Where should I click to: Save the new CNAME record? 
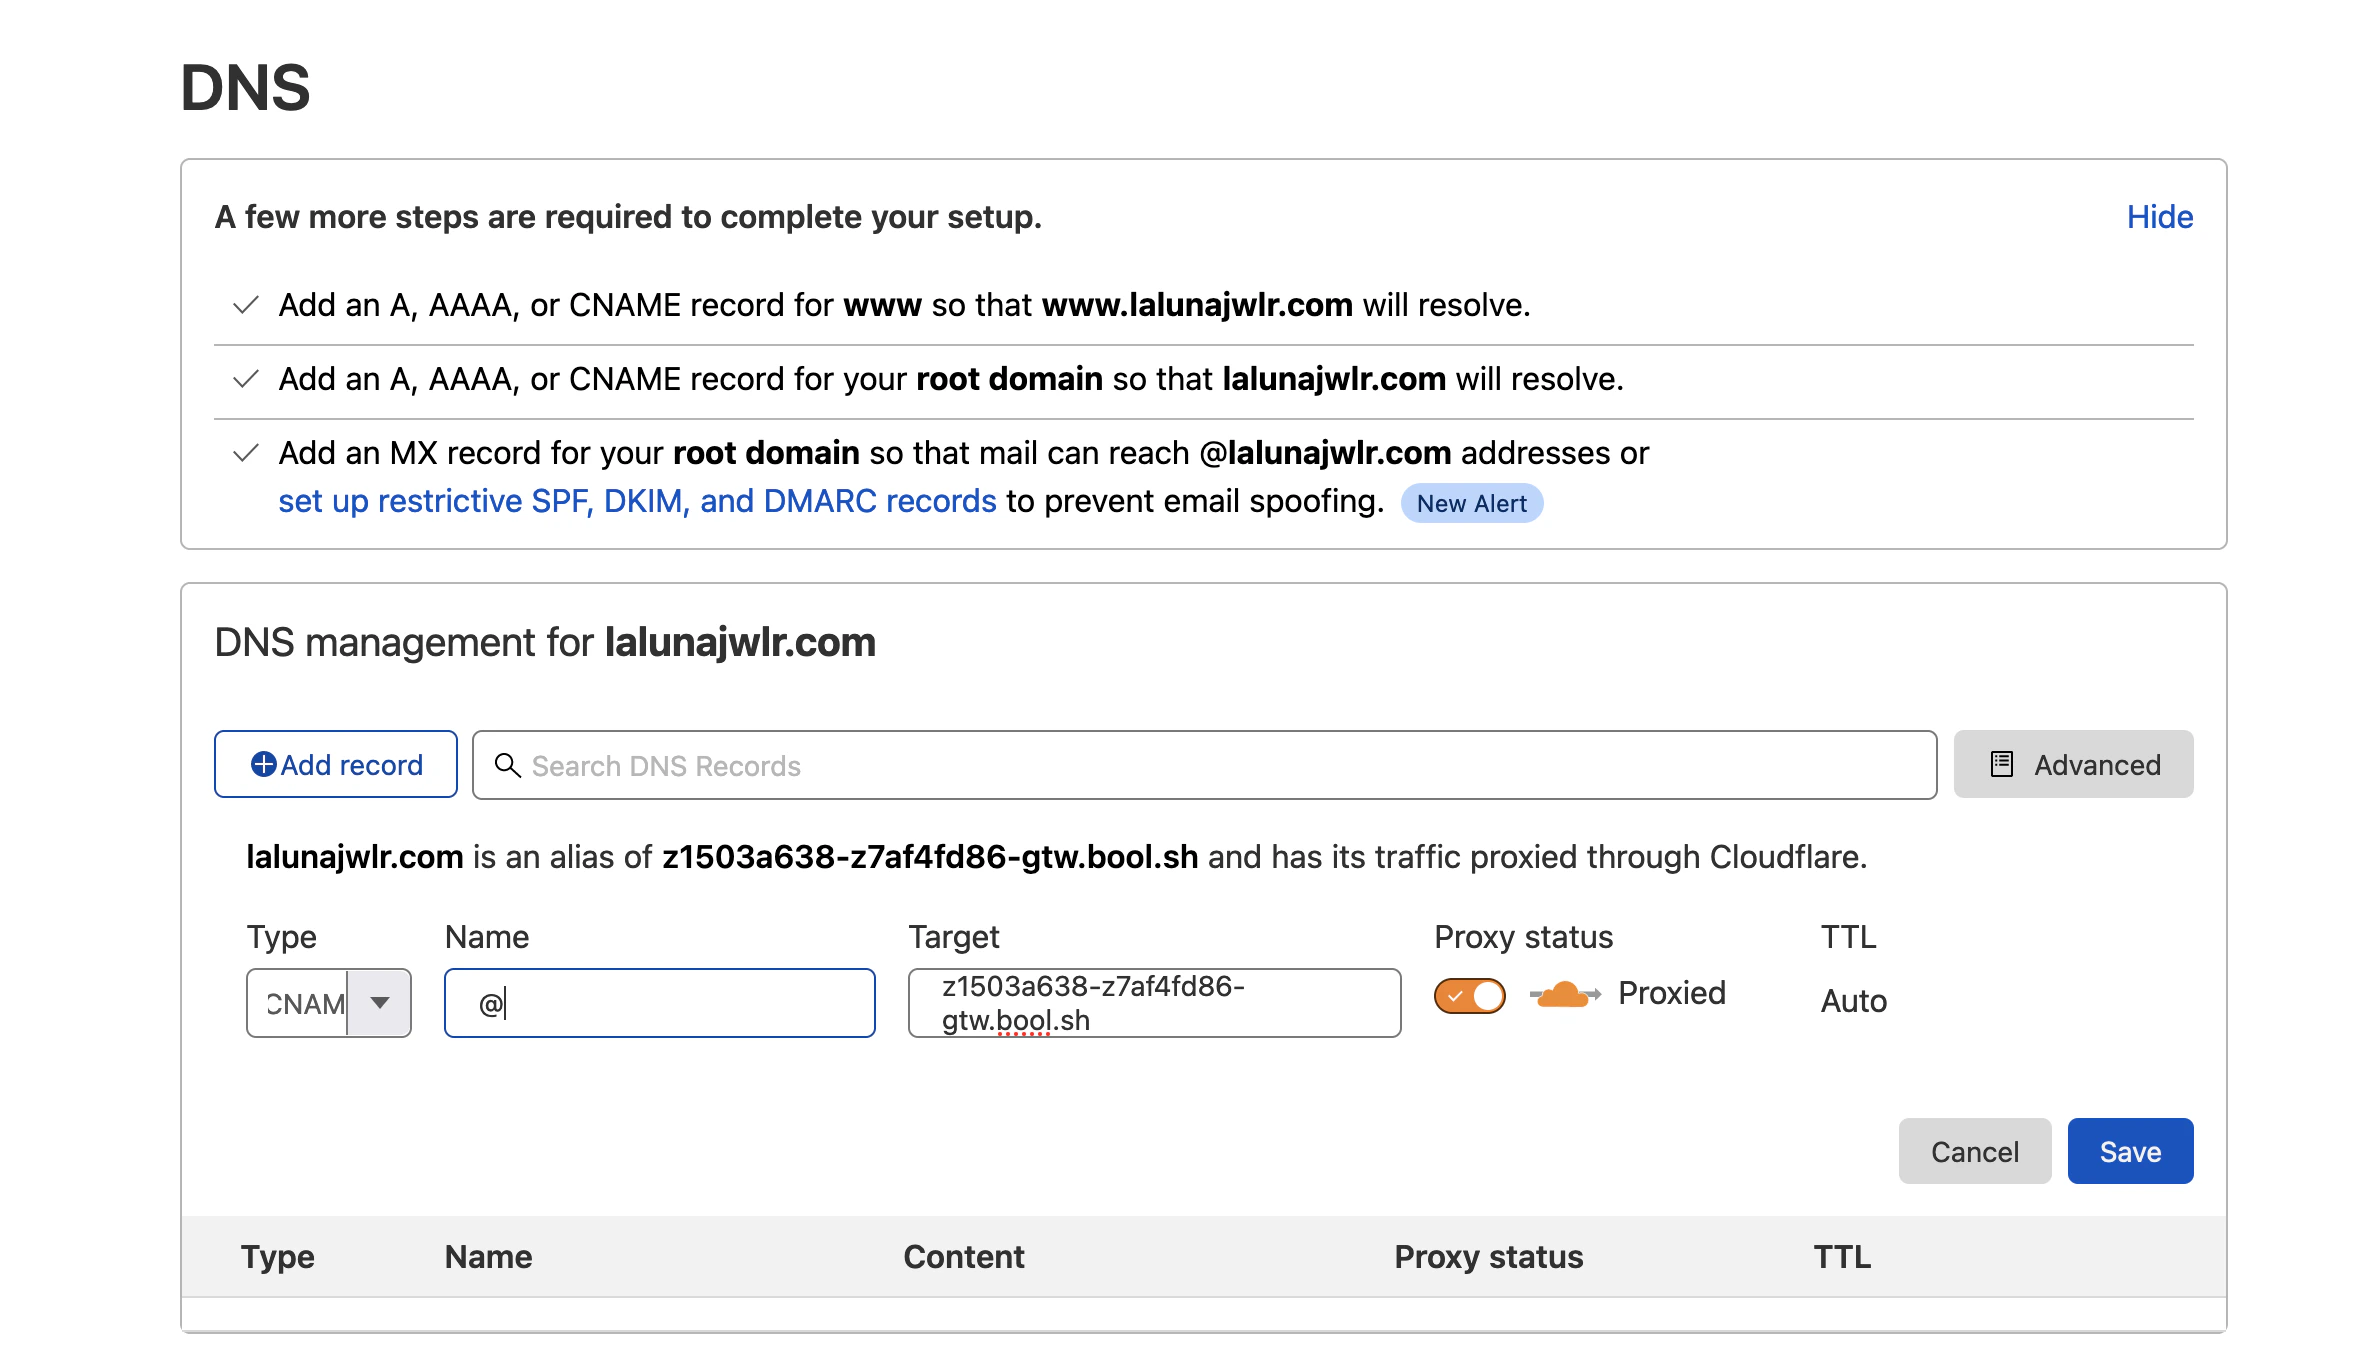pos(2130,1150)
